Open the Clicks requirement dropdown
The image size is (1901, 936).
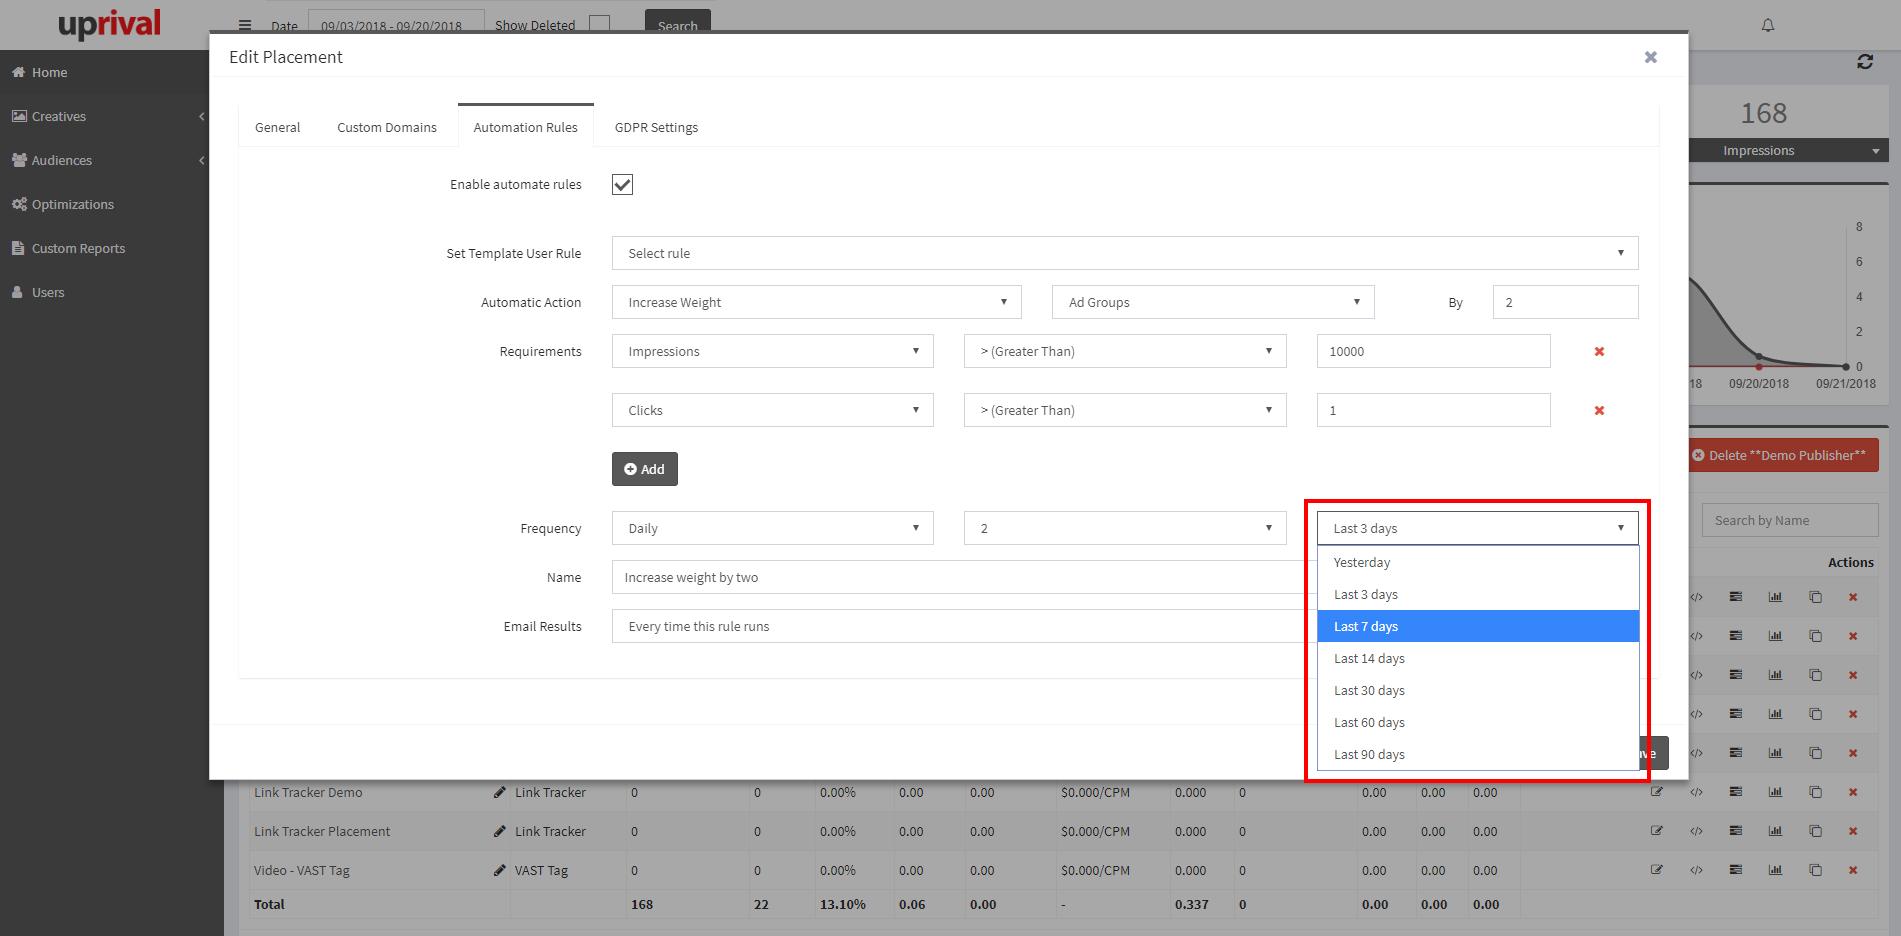click(773, 410)
